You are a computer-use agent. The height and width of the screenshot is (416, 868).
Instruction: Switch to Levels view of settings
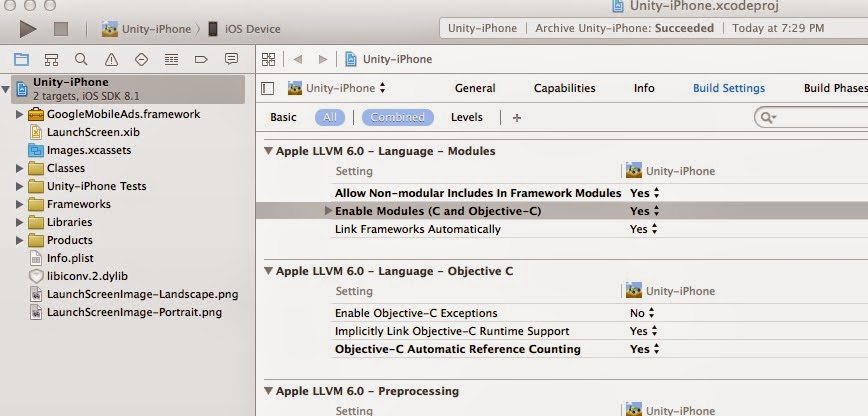pos(467,117)
